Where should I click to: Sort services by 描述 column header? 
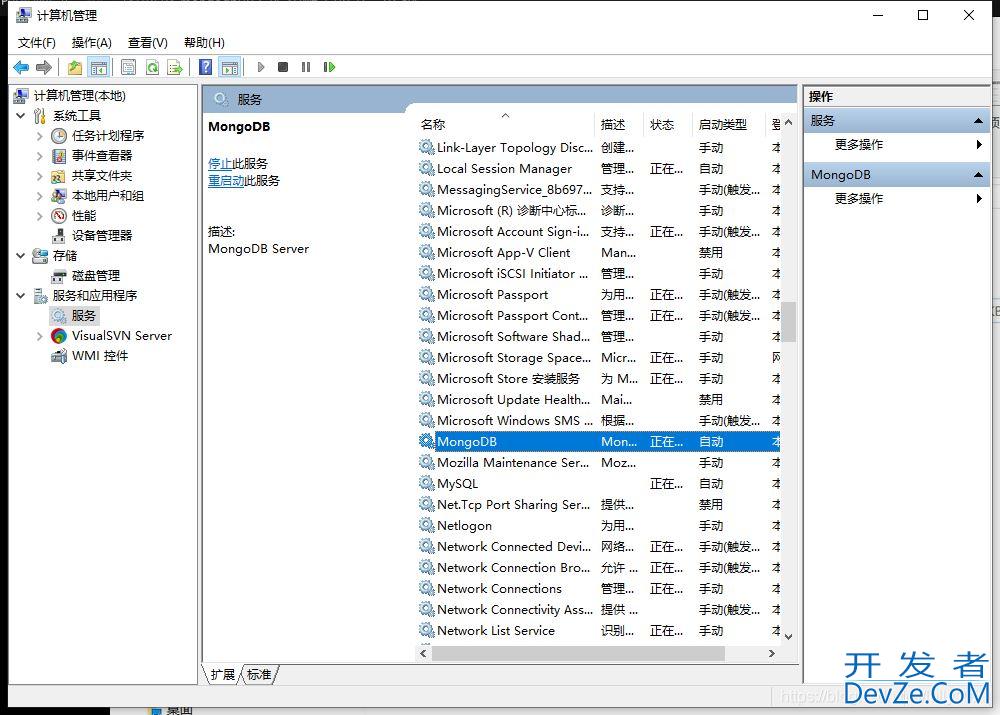pyautogui.click(x=620, y=124)
